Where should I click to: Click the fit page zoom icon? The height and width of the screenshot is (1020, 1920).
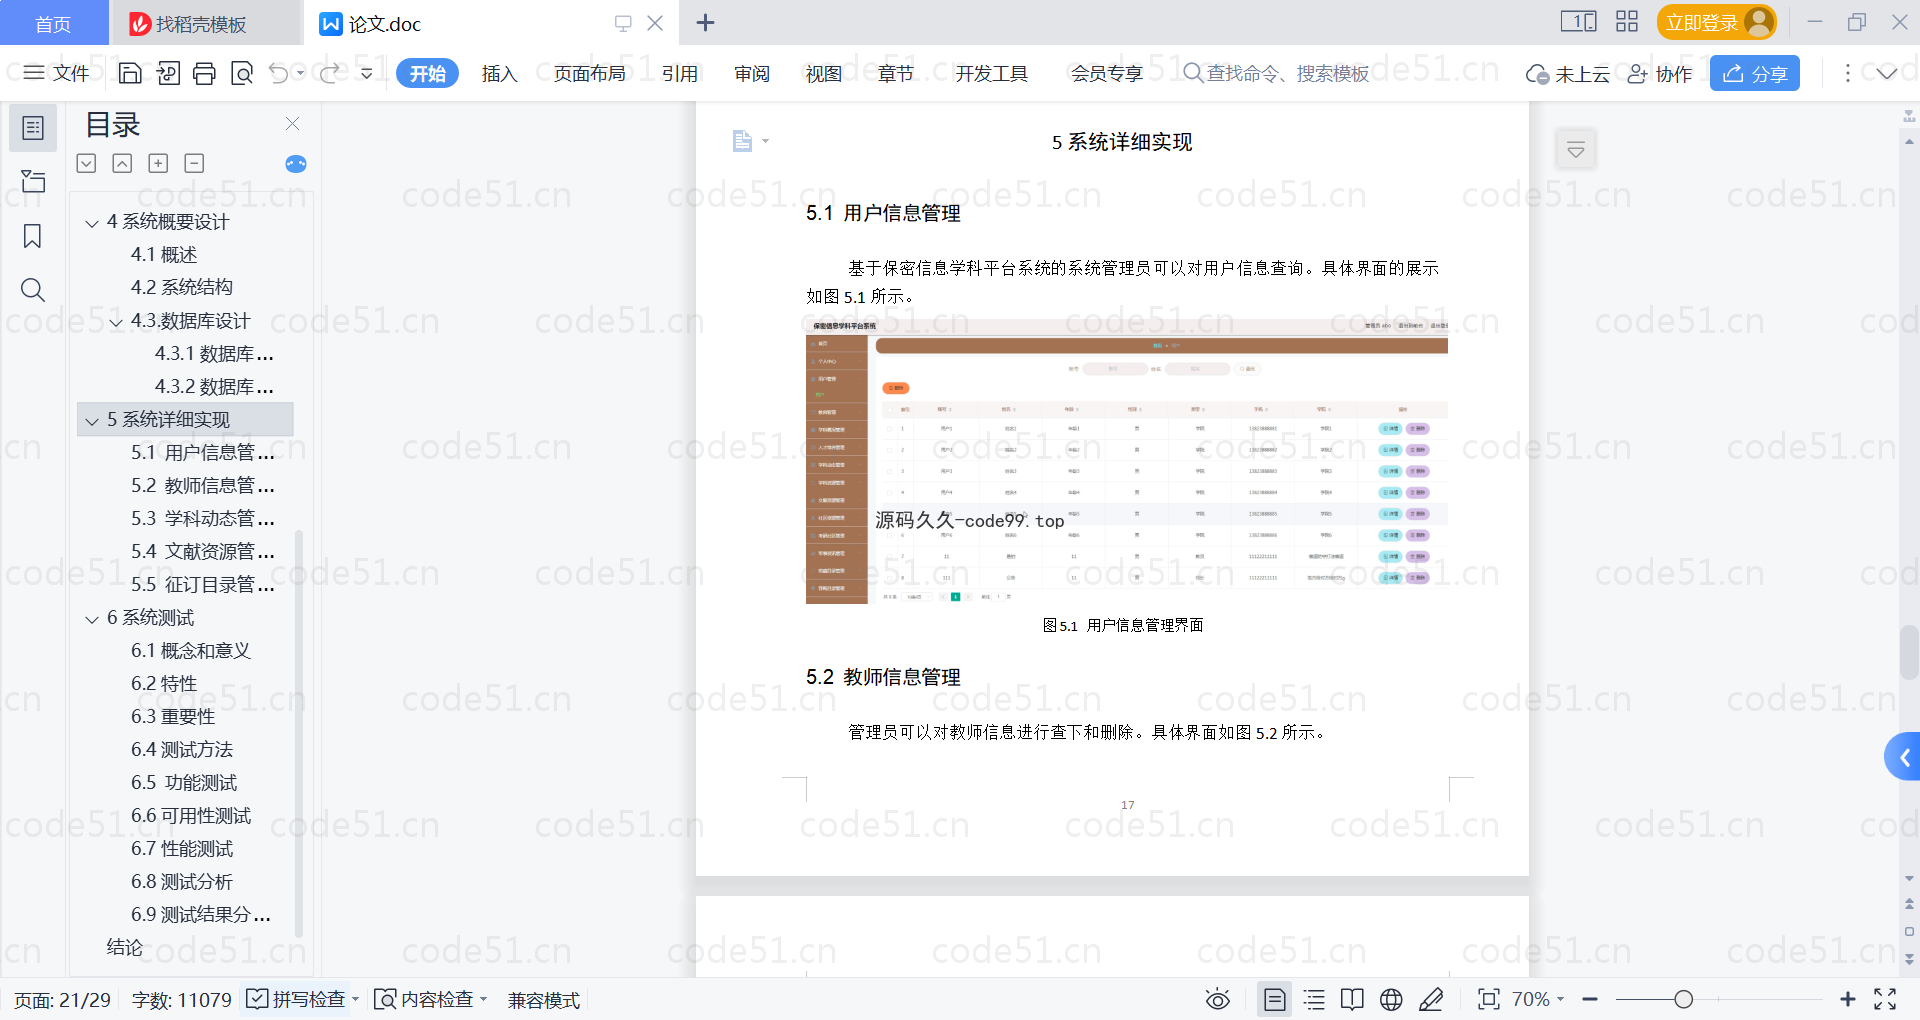tap(1488, 999)
